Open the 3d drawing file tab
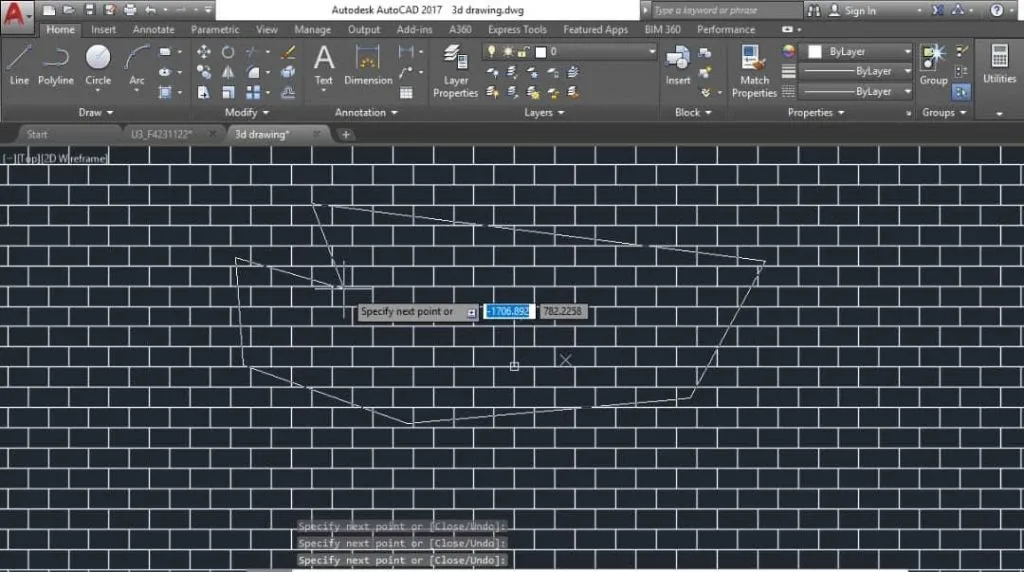Image resolution: width=1024 pixels, height=572 pixels. coord(262,134)
